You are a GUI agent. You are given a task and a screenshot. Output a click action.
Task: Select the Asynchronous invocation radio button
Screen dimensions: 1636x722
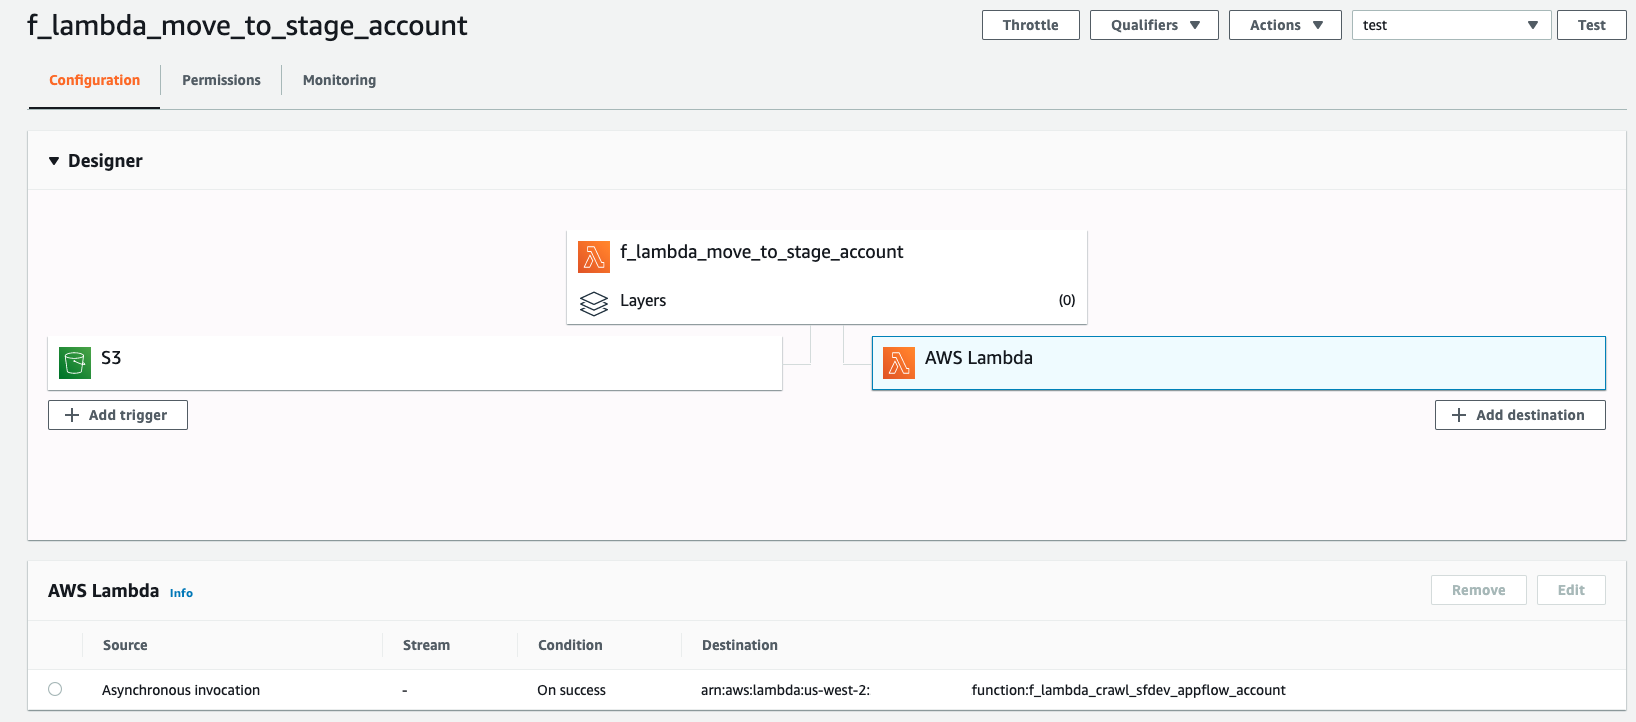[55, 689]
